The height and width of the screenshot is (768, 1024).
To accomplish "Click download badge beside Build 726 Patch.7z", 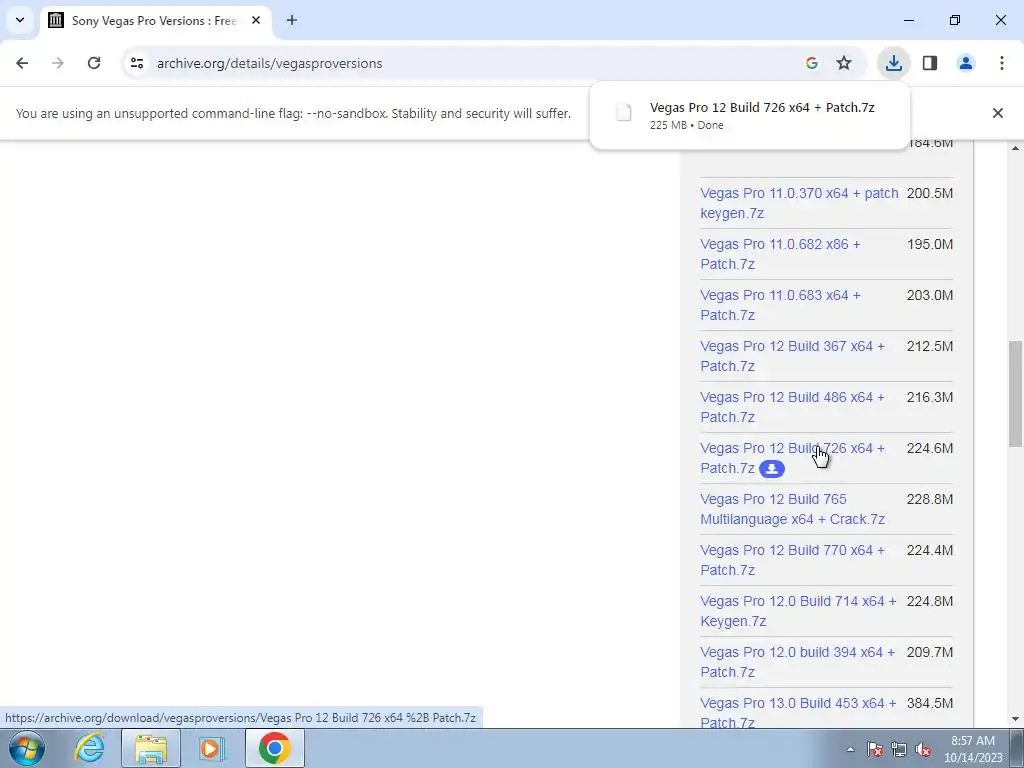I will [x=772, y=469].
